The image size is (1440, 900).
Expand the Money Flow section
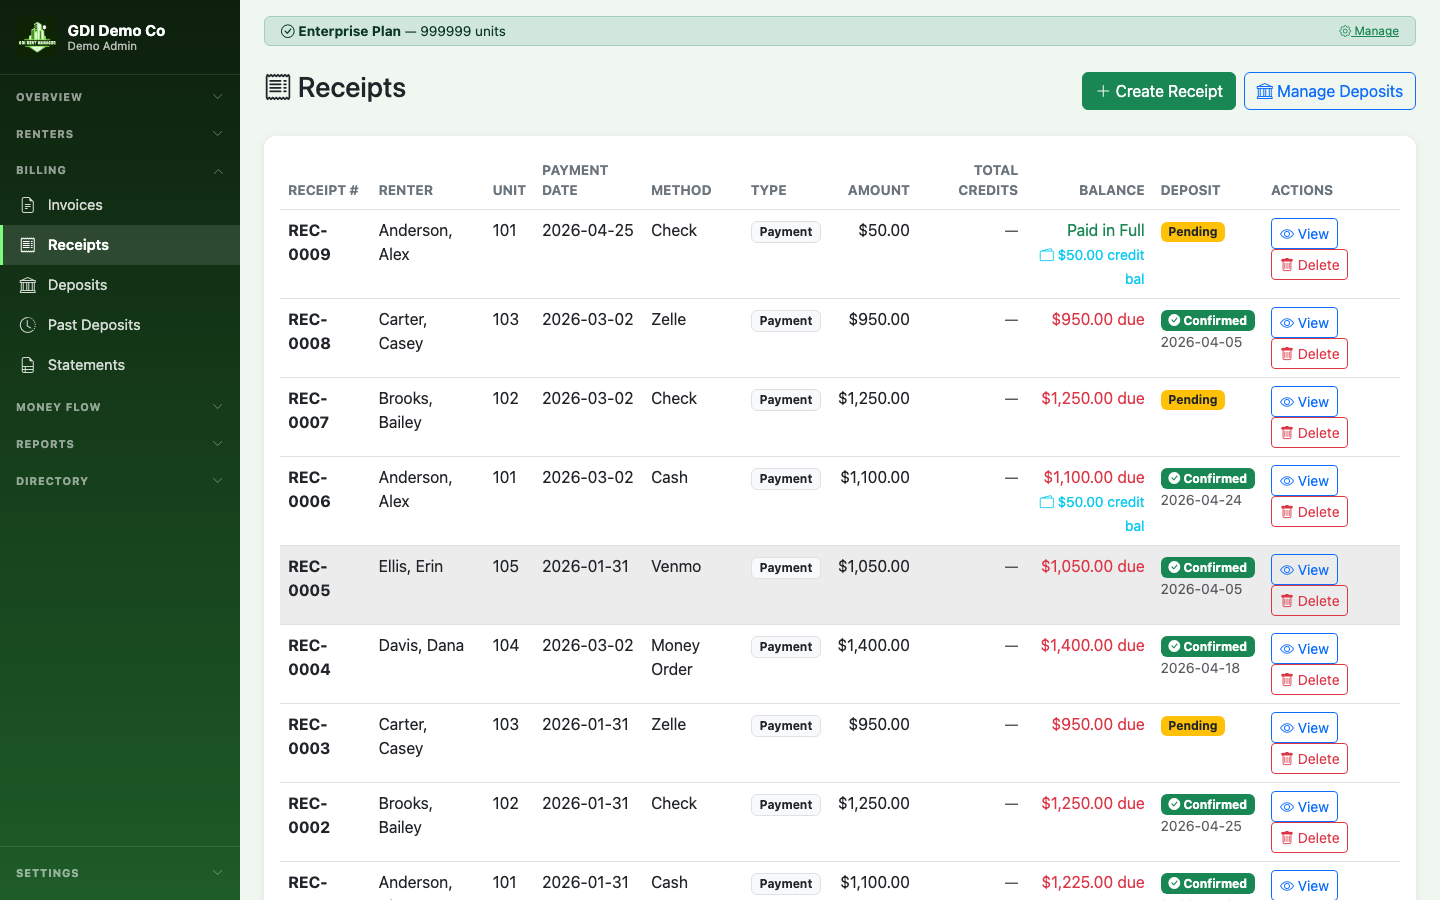coord(120,407)
